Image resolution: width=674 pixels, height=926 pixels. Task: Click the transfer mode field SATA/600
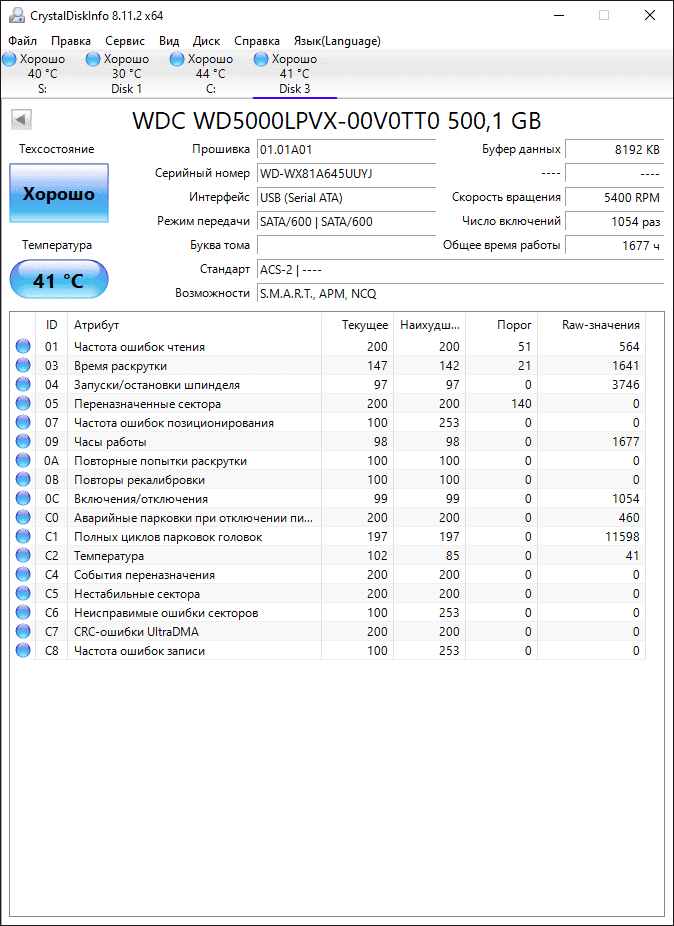tap(346, 221)
